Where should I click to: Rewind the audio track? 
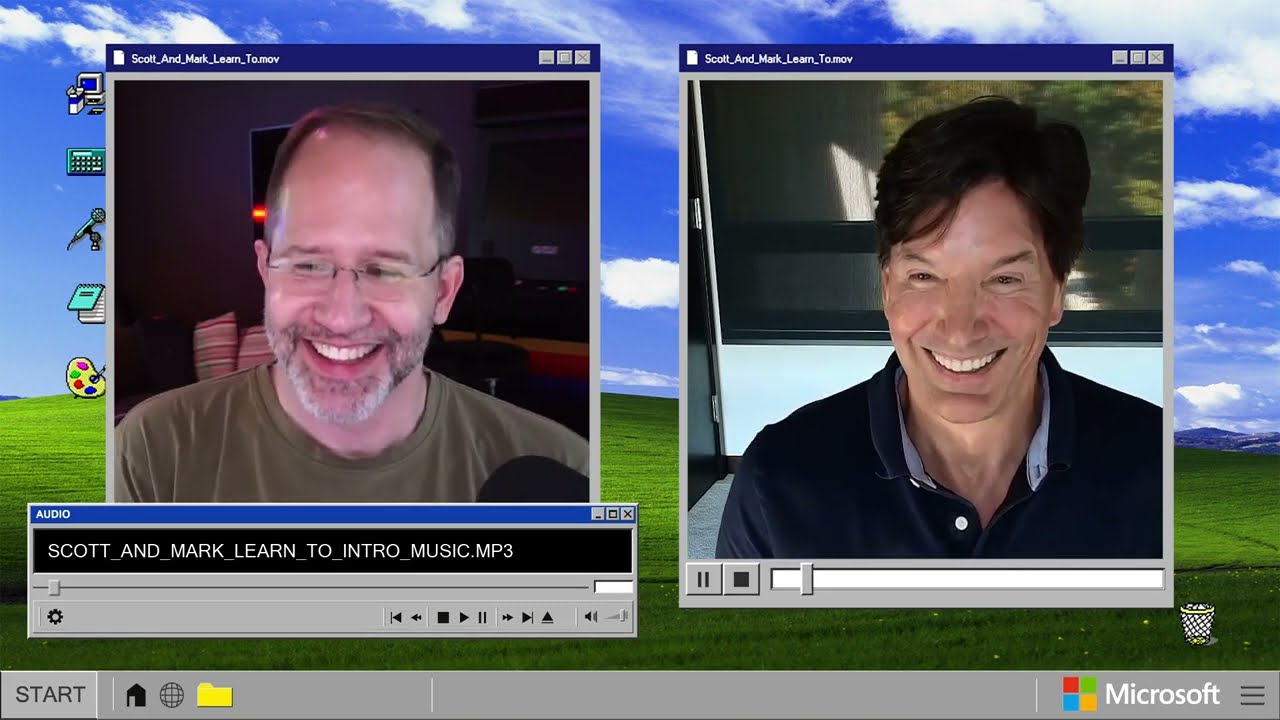tap(417, 618)
